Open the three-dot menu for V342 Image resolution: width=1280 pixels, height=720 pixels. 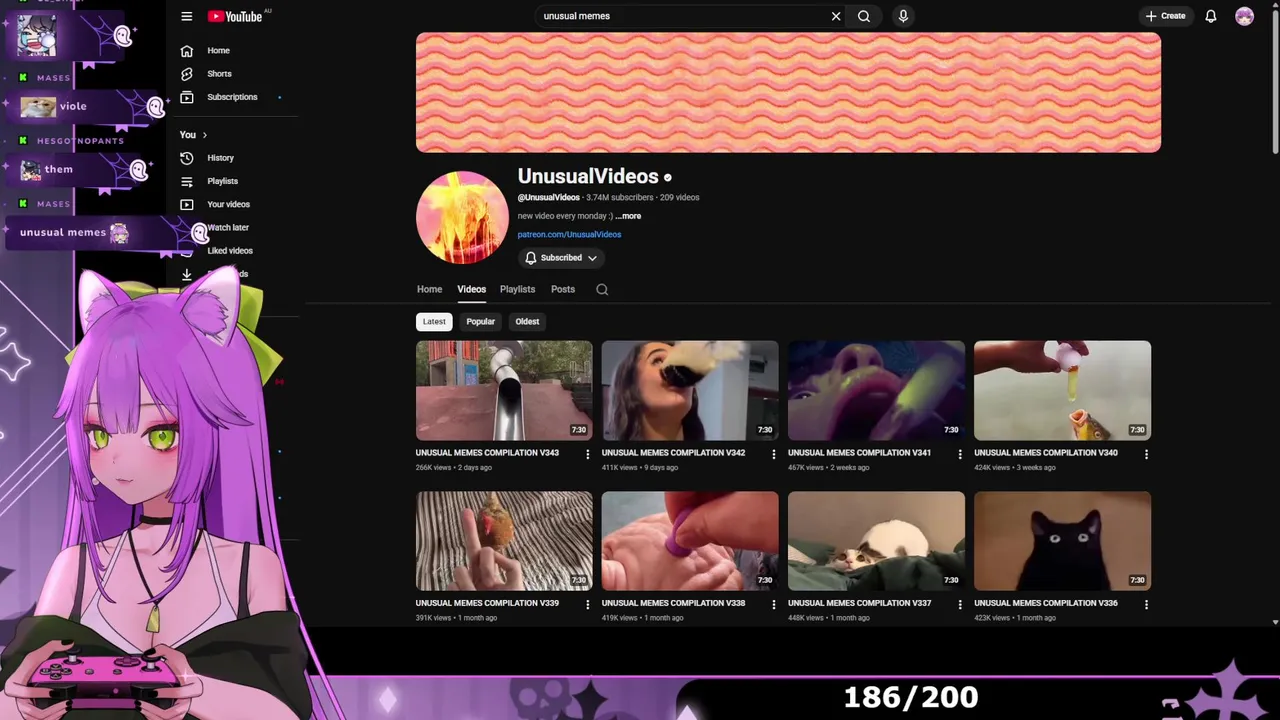click(773, 454)
